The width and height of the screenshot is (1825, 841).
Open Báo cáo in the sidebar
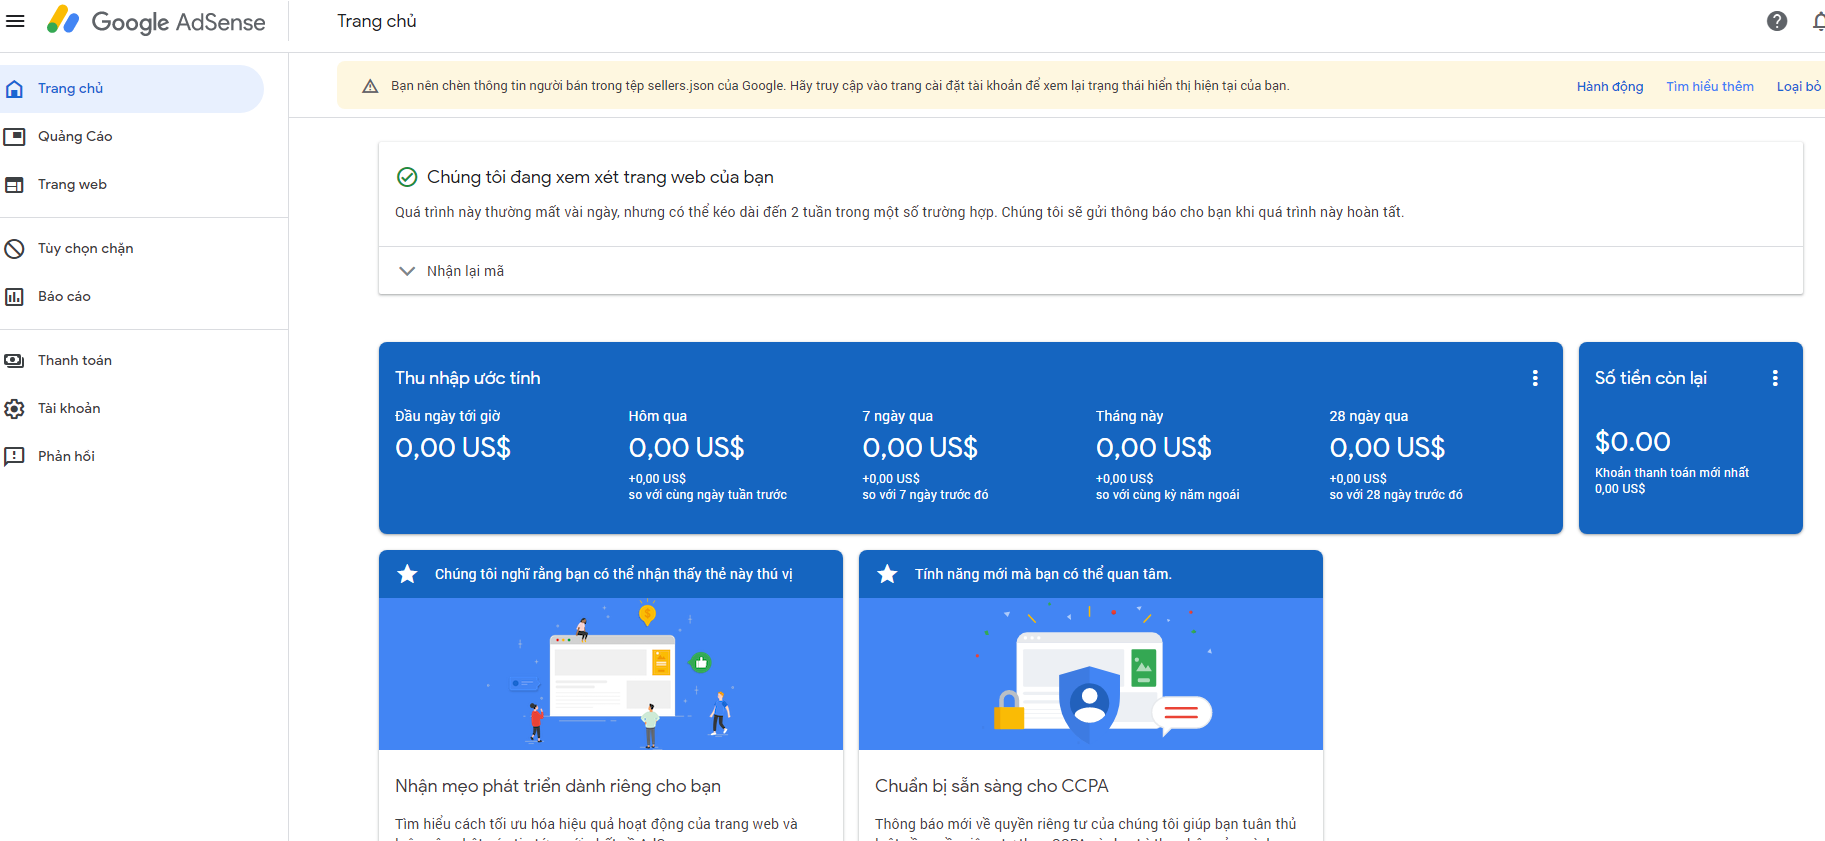(132, 297)
